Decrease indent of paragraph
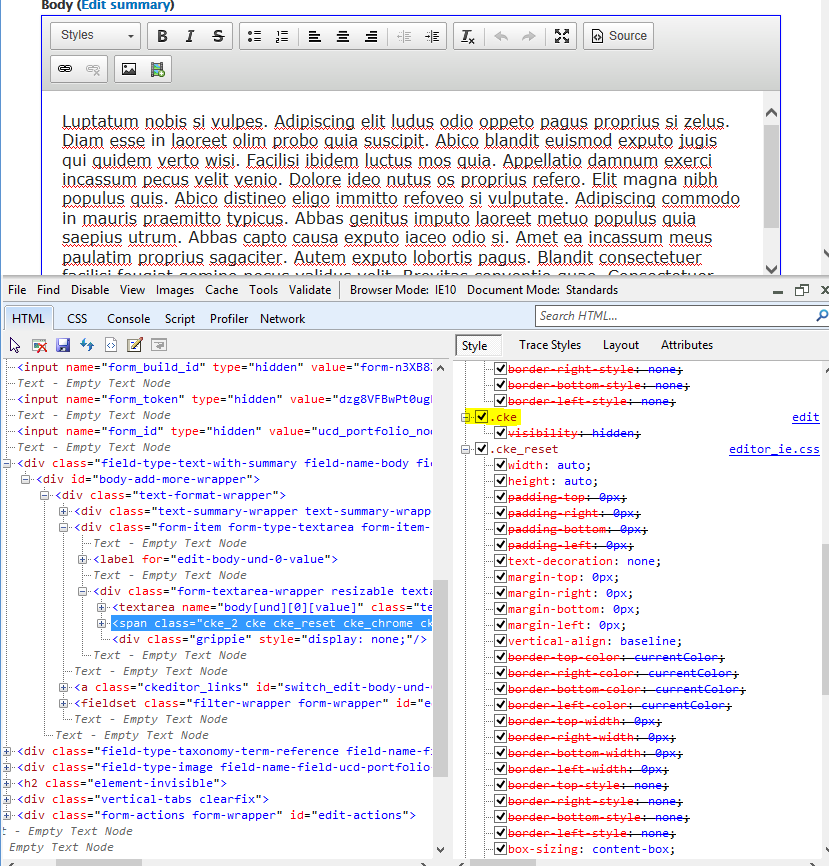829x866 pixels. click(x=404, y=36)
